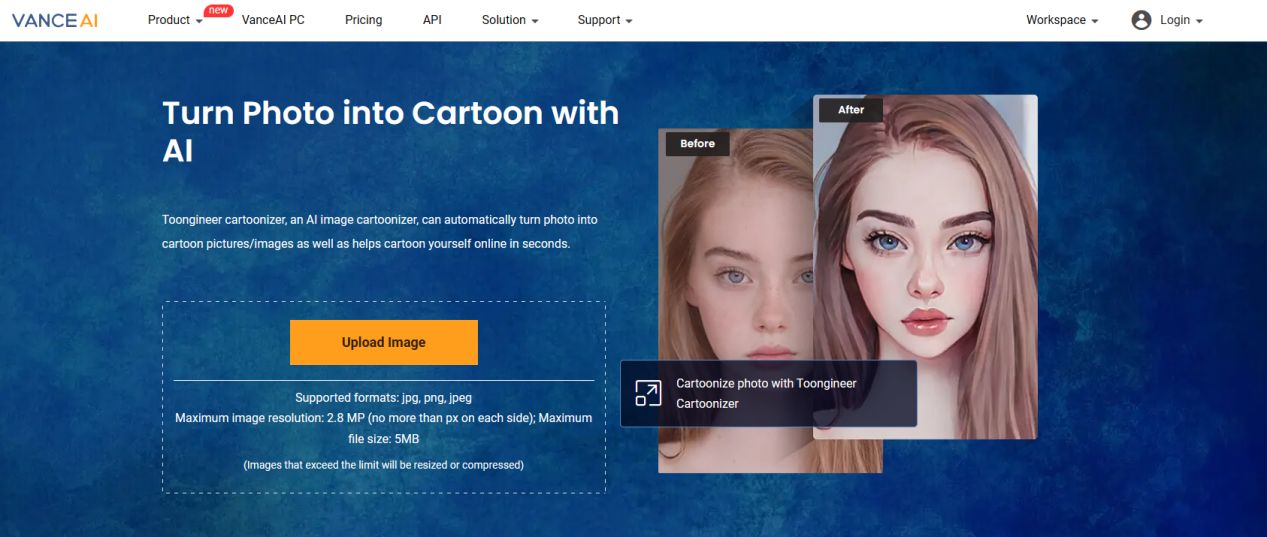Click the After cartoon image
Screen dimensions: 1267x537
[925, 267]
